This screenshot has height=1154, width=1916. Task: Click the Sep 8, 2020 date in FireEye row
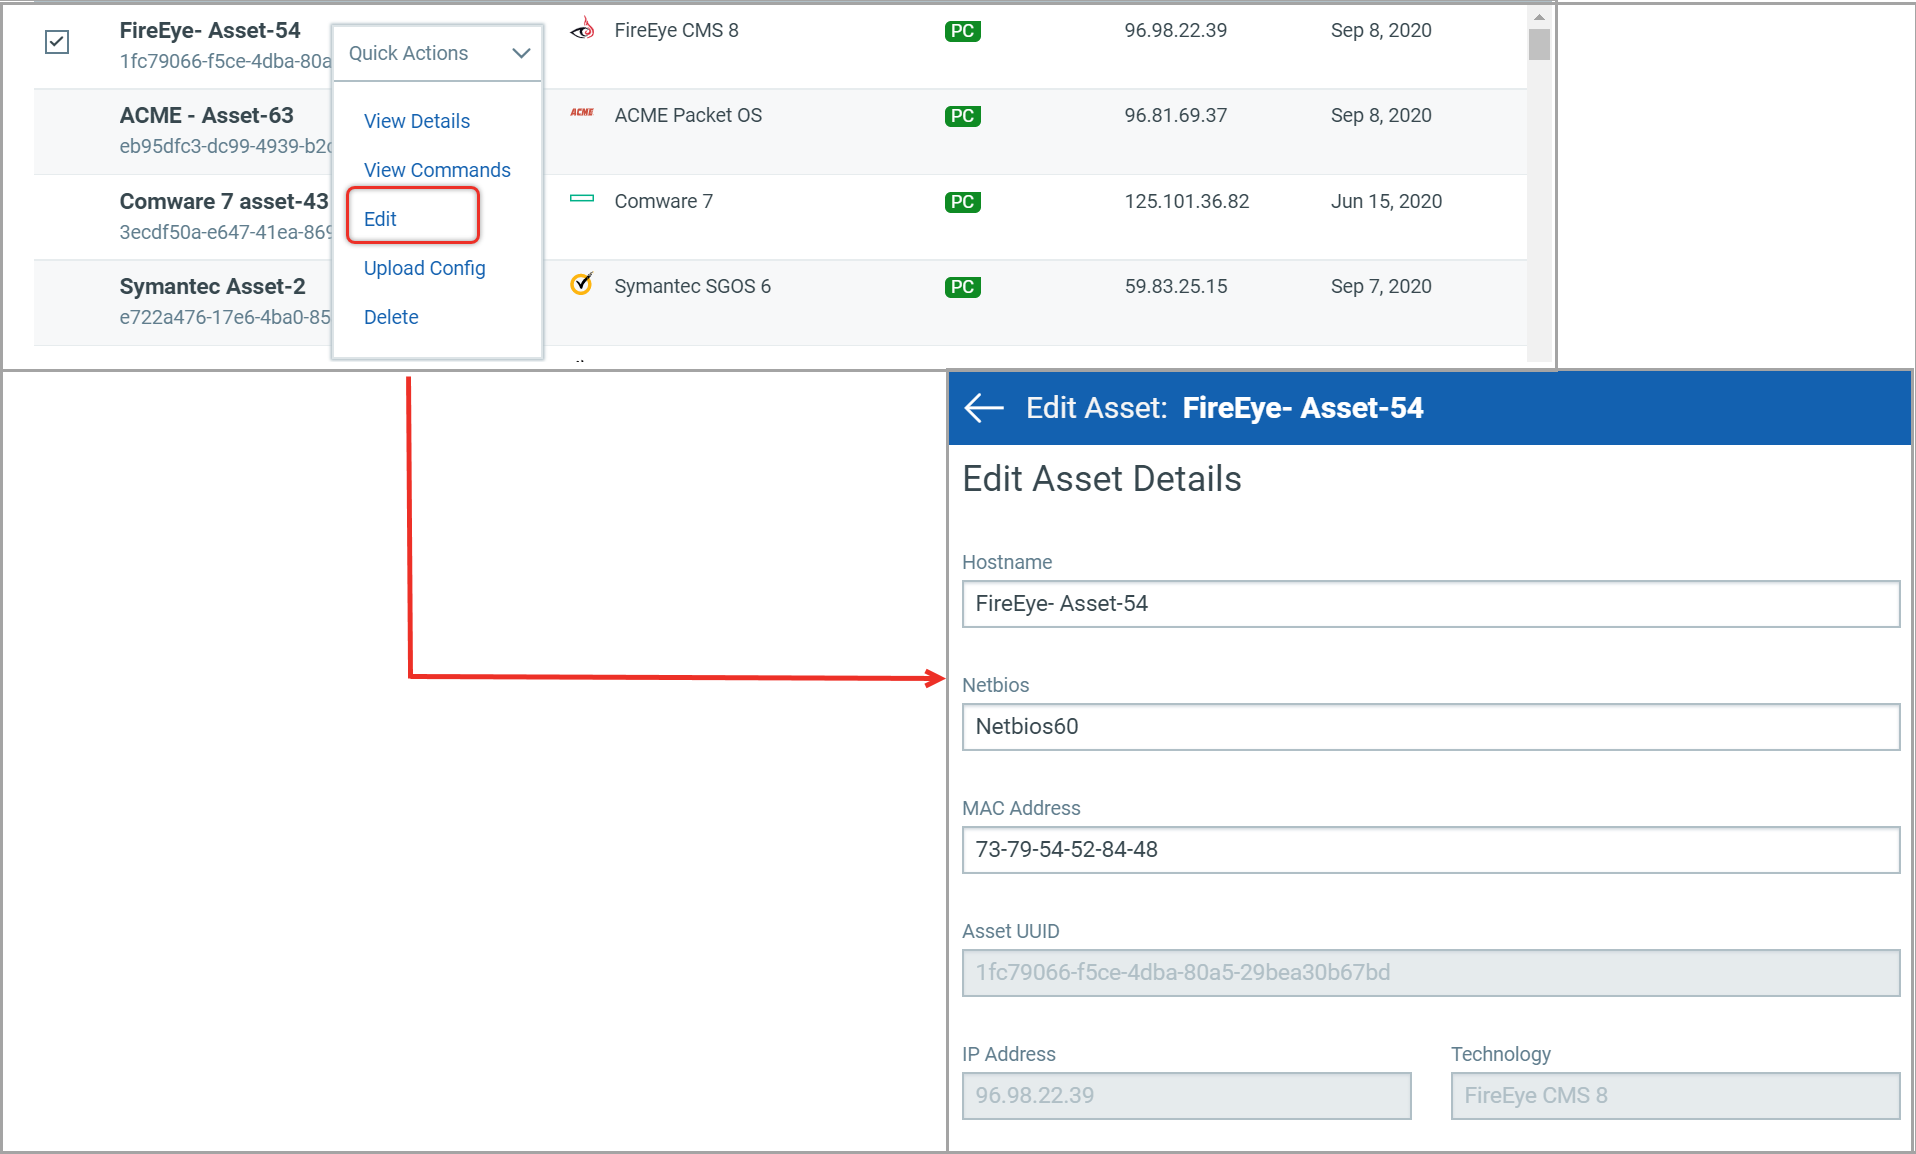[x=1381, y=30]
